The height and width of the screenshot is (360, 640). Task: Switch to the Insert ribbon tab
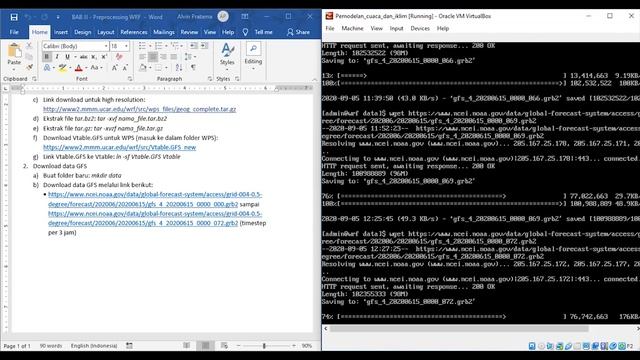pos(61,32)
